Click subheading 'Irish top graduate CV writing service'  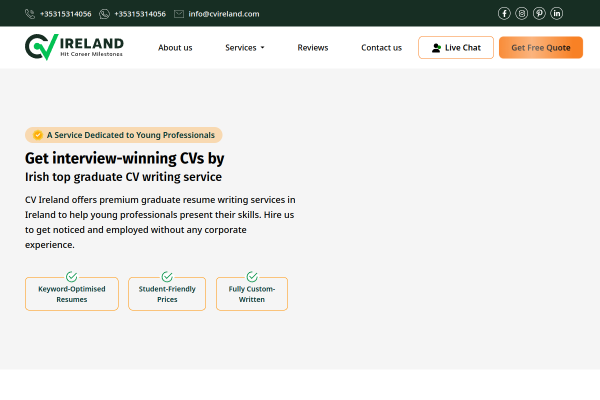pyautogui.click(x=123, y=177)
